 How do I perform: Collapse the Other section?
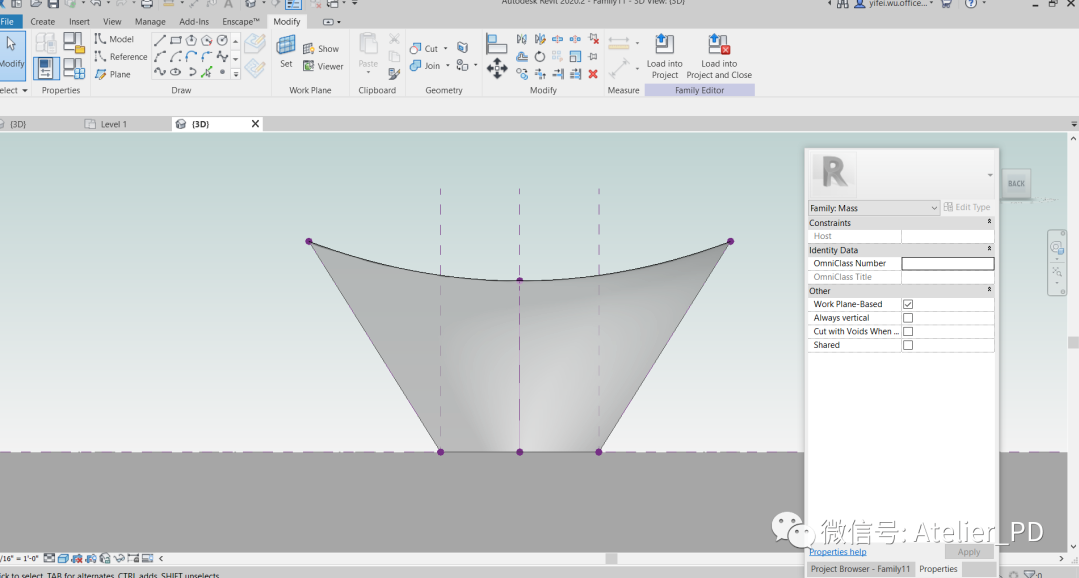point(990,289)
